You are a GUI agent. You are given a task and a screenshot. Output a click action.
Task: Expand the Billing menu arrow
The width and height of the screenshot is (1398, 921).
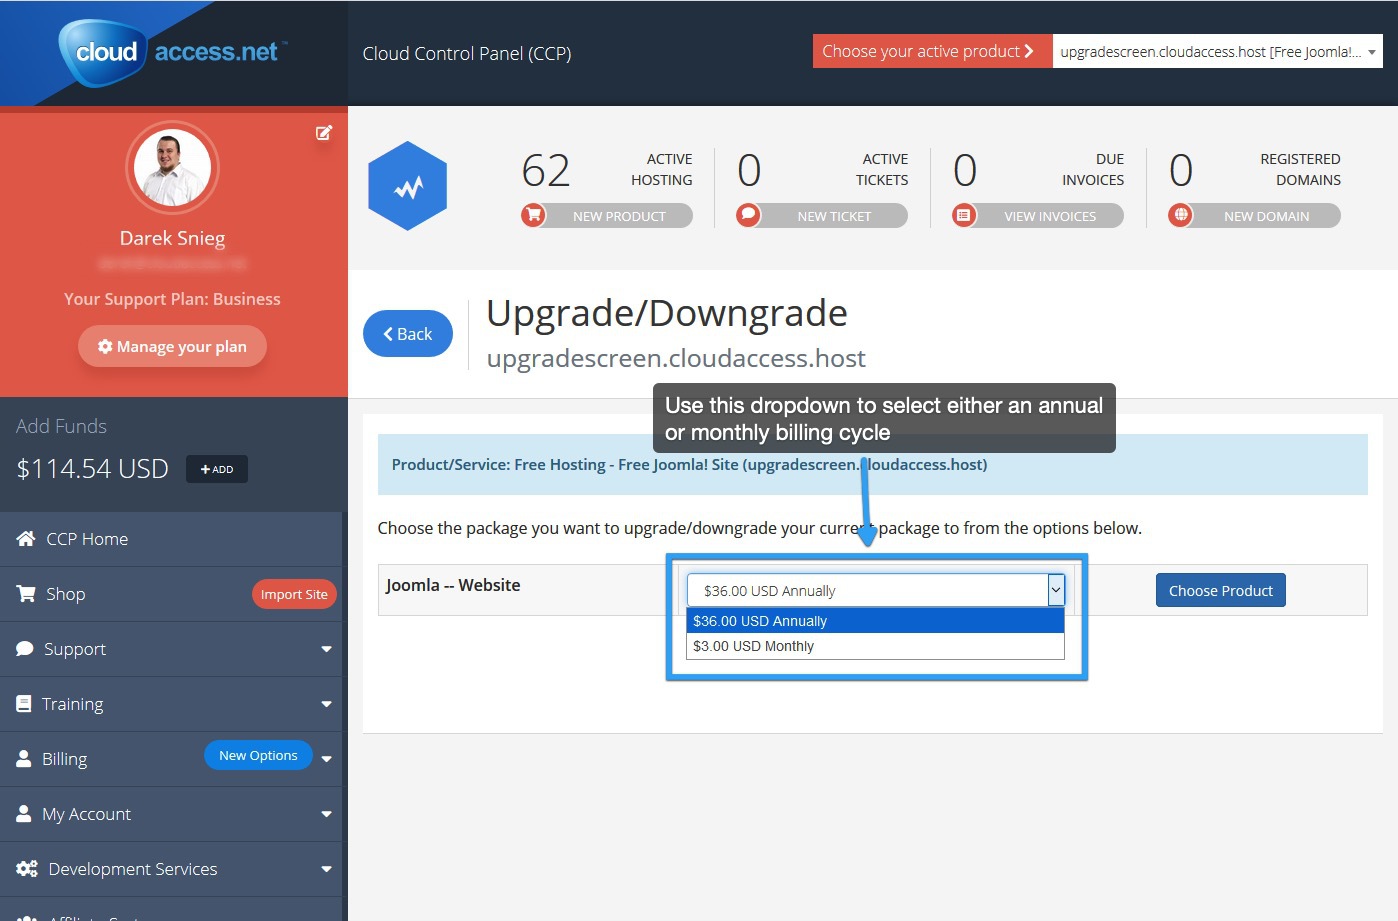point(326,759)
